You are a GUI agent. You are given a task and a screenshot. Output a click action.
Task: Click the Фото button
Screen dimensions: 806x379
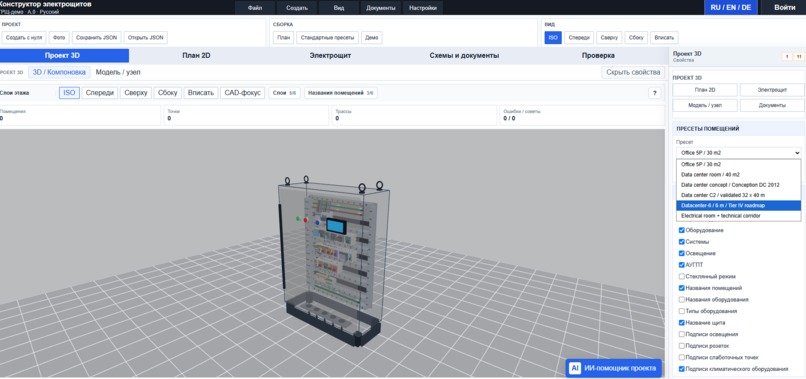click(59, 38)
